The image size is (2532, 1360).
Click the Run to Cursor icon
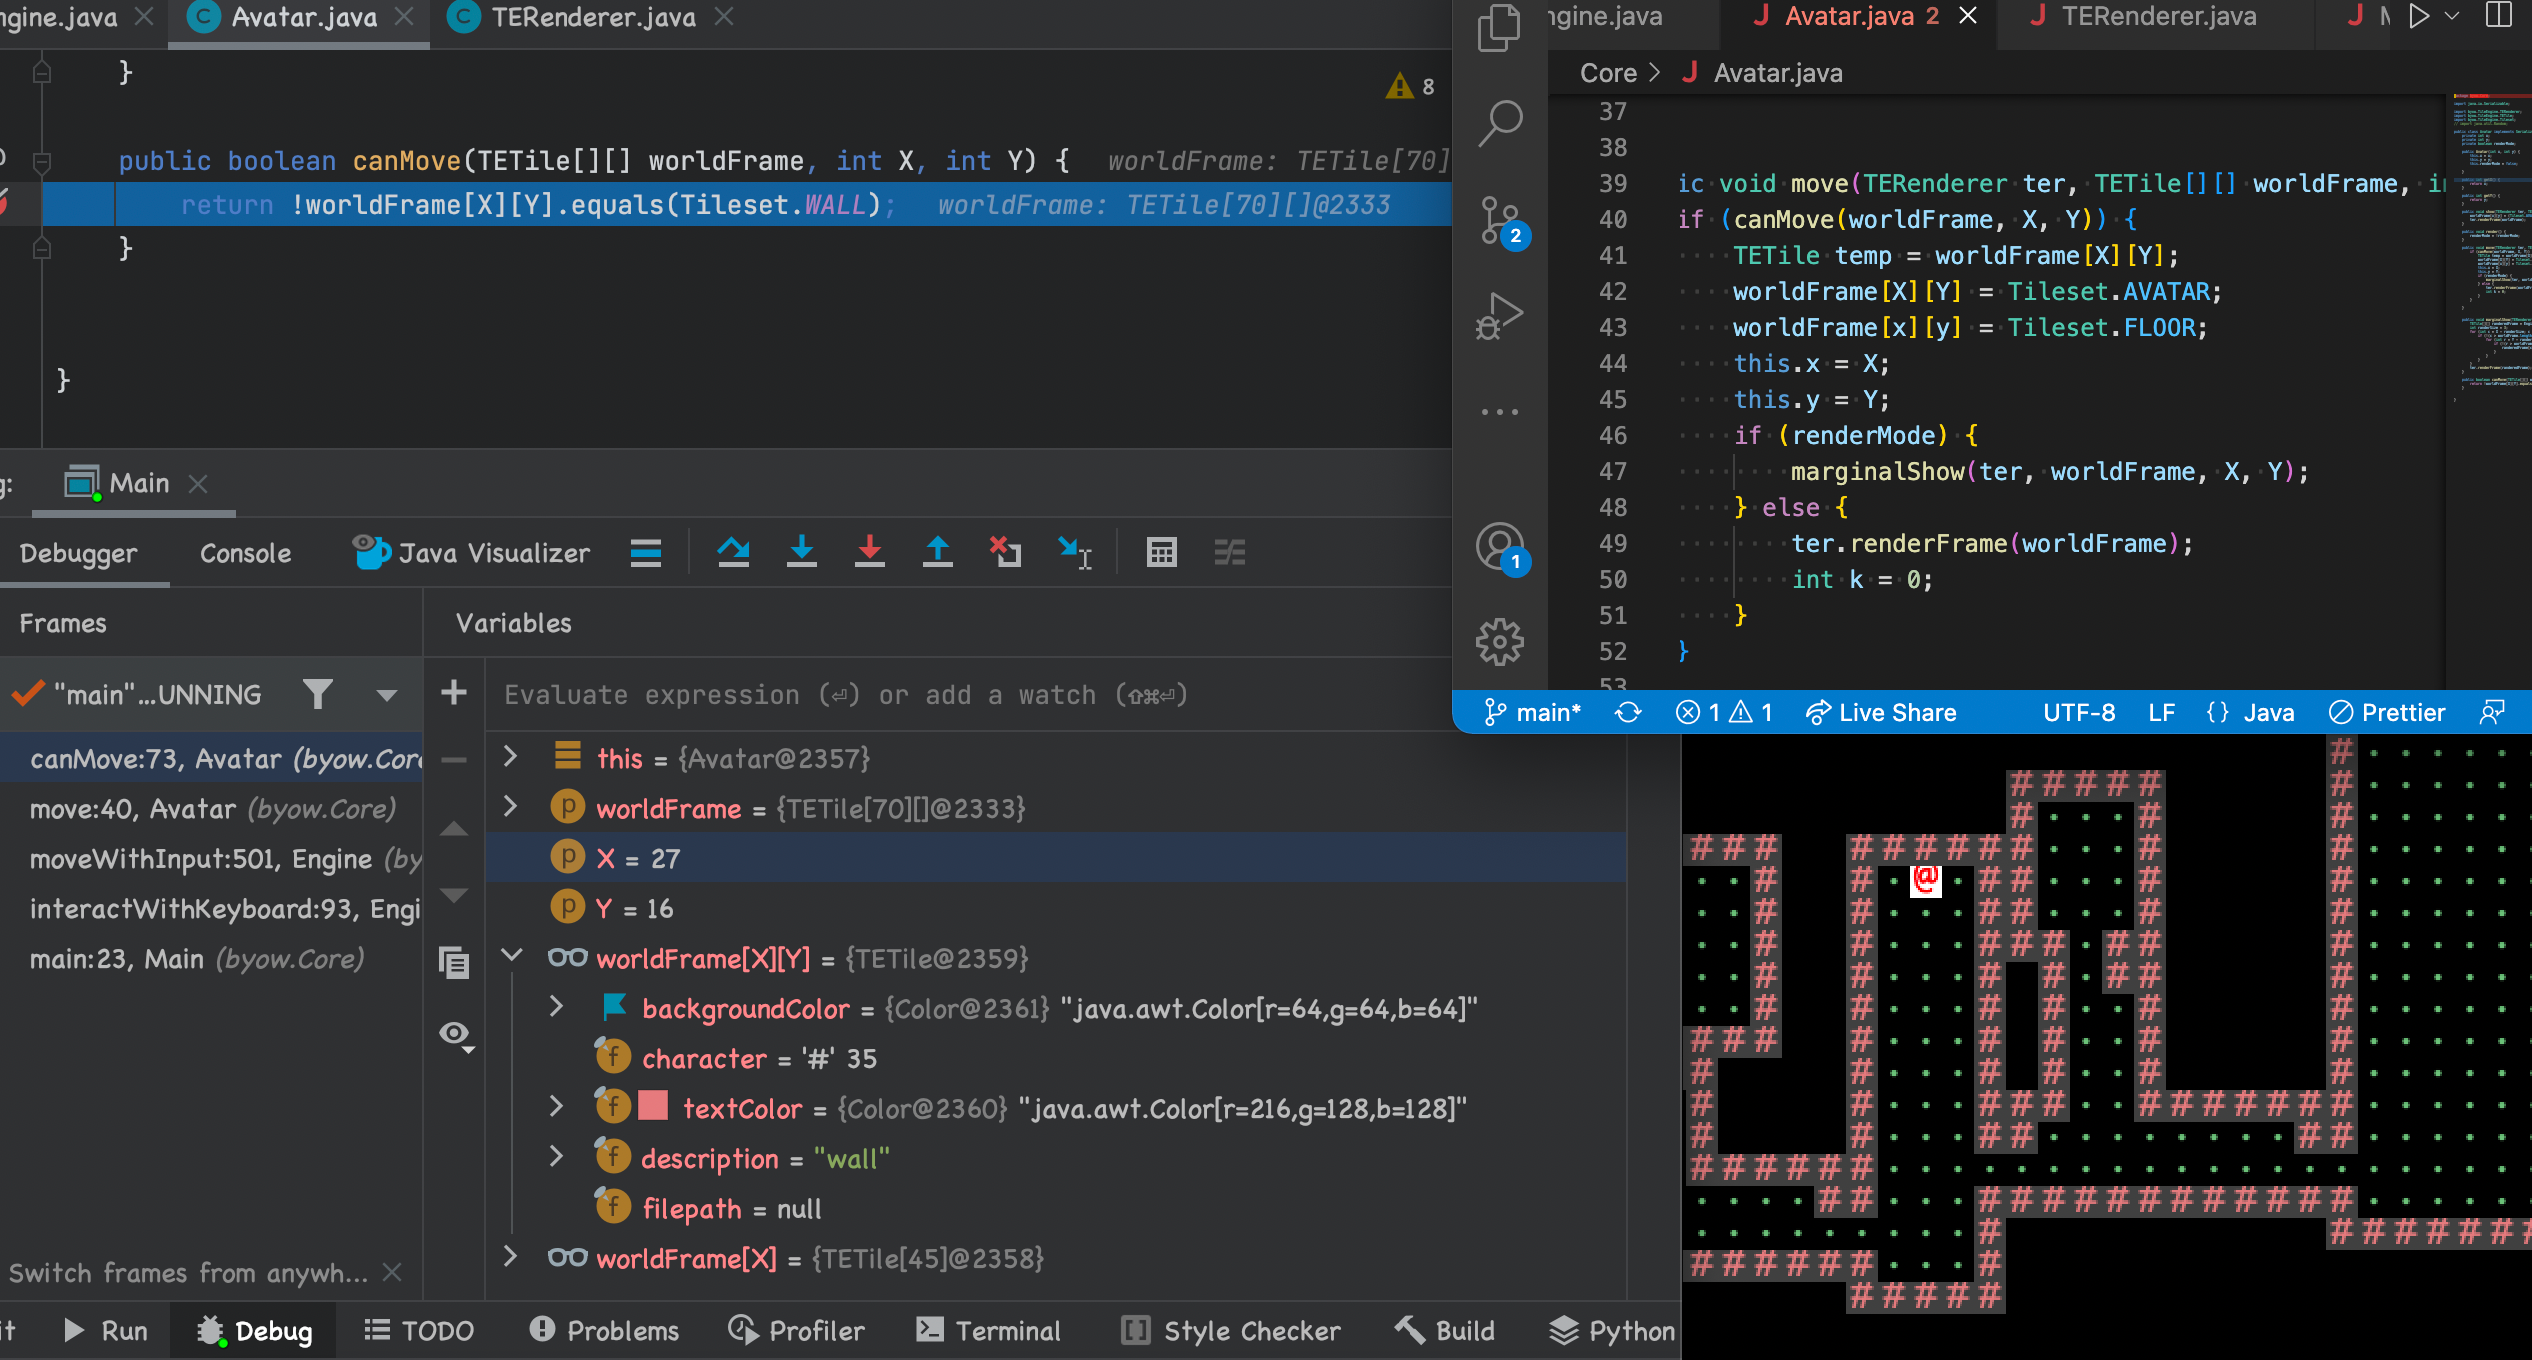1075,552
